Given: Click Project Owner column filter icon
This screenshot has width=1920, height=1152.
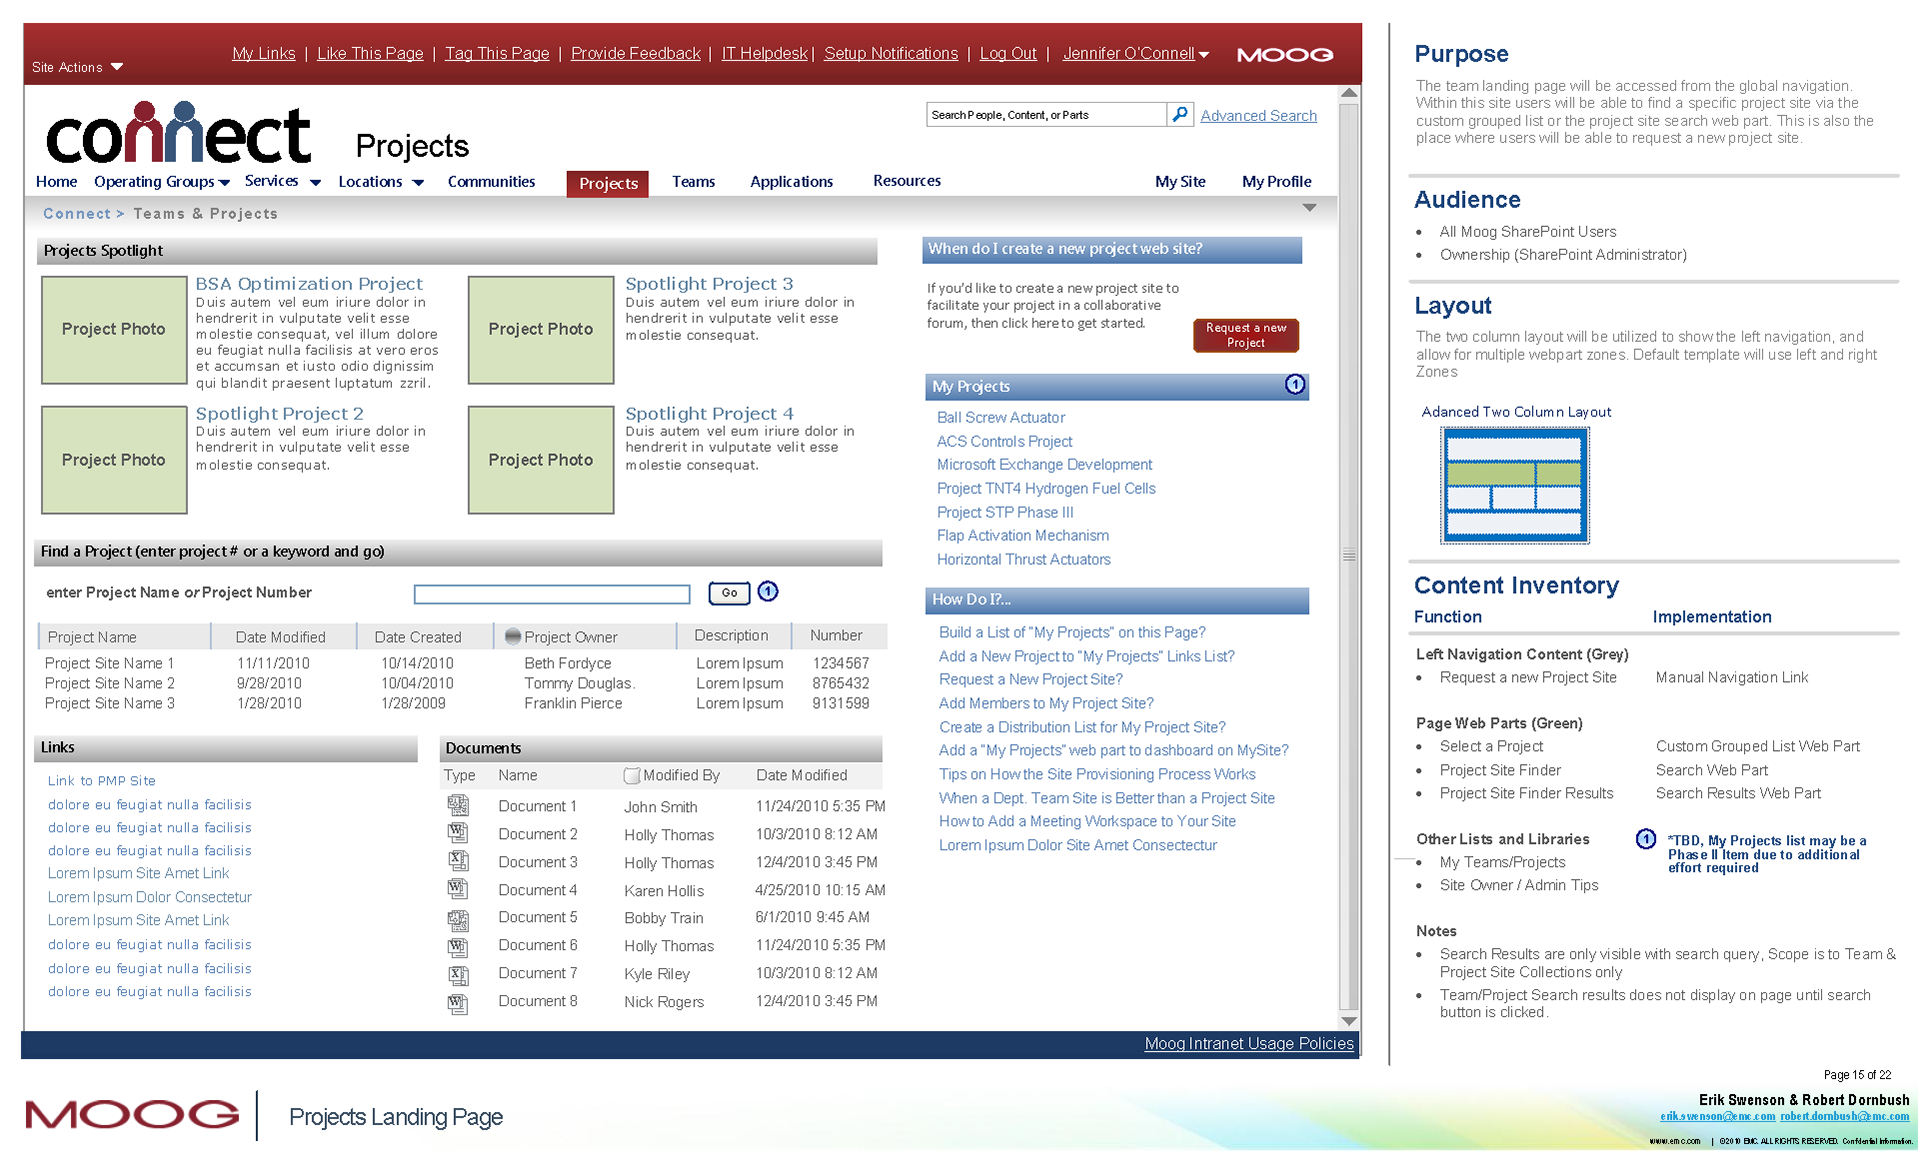Looking at the screenshot, I should 513,636.
